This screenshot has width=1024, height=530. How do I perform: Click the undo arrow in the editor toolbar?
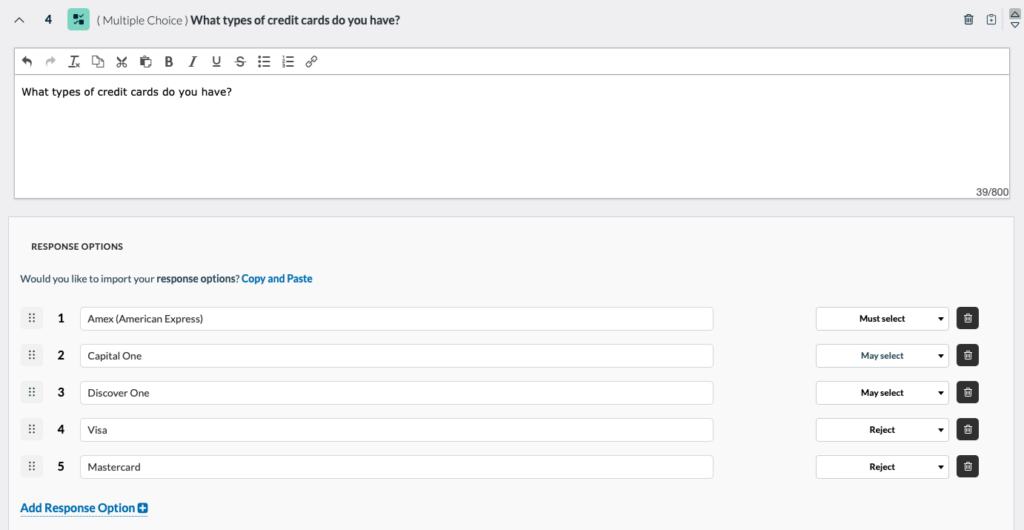tap(27, 61)
